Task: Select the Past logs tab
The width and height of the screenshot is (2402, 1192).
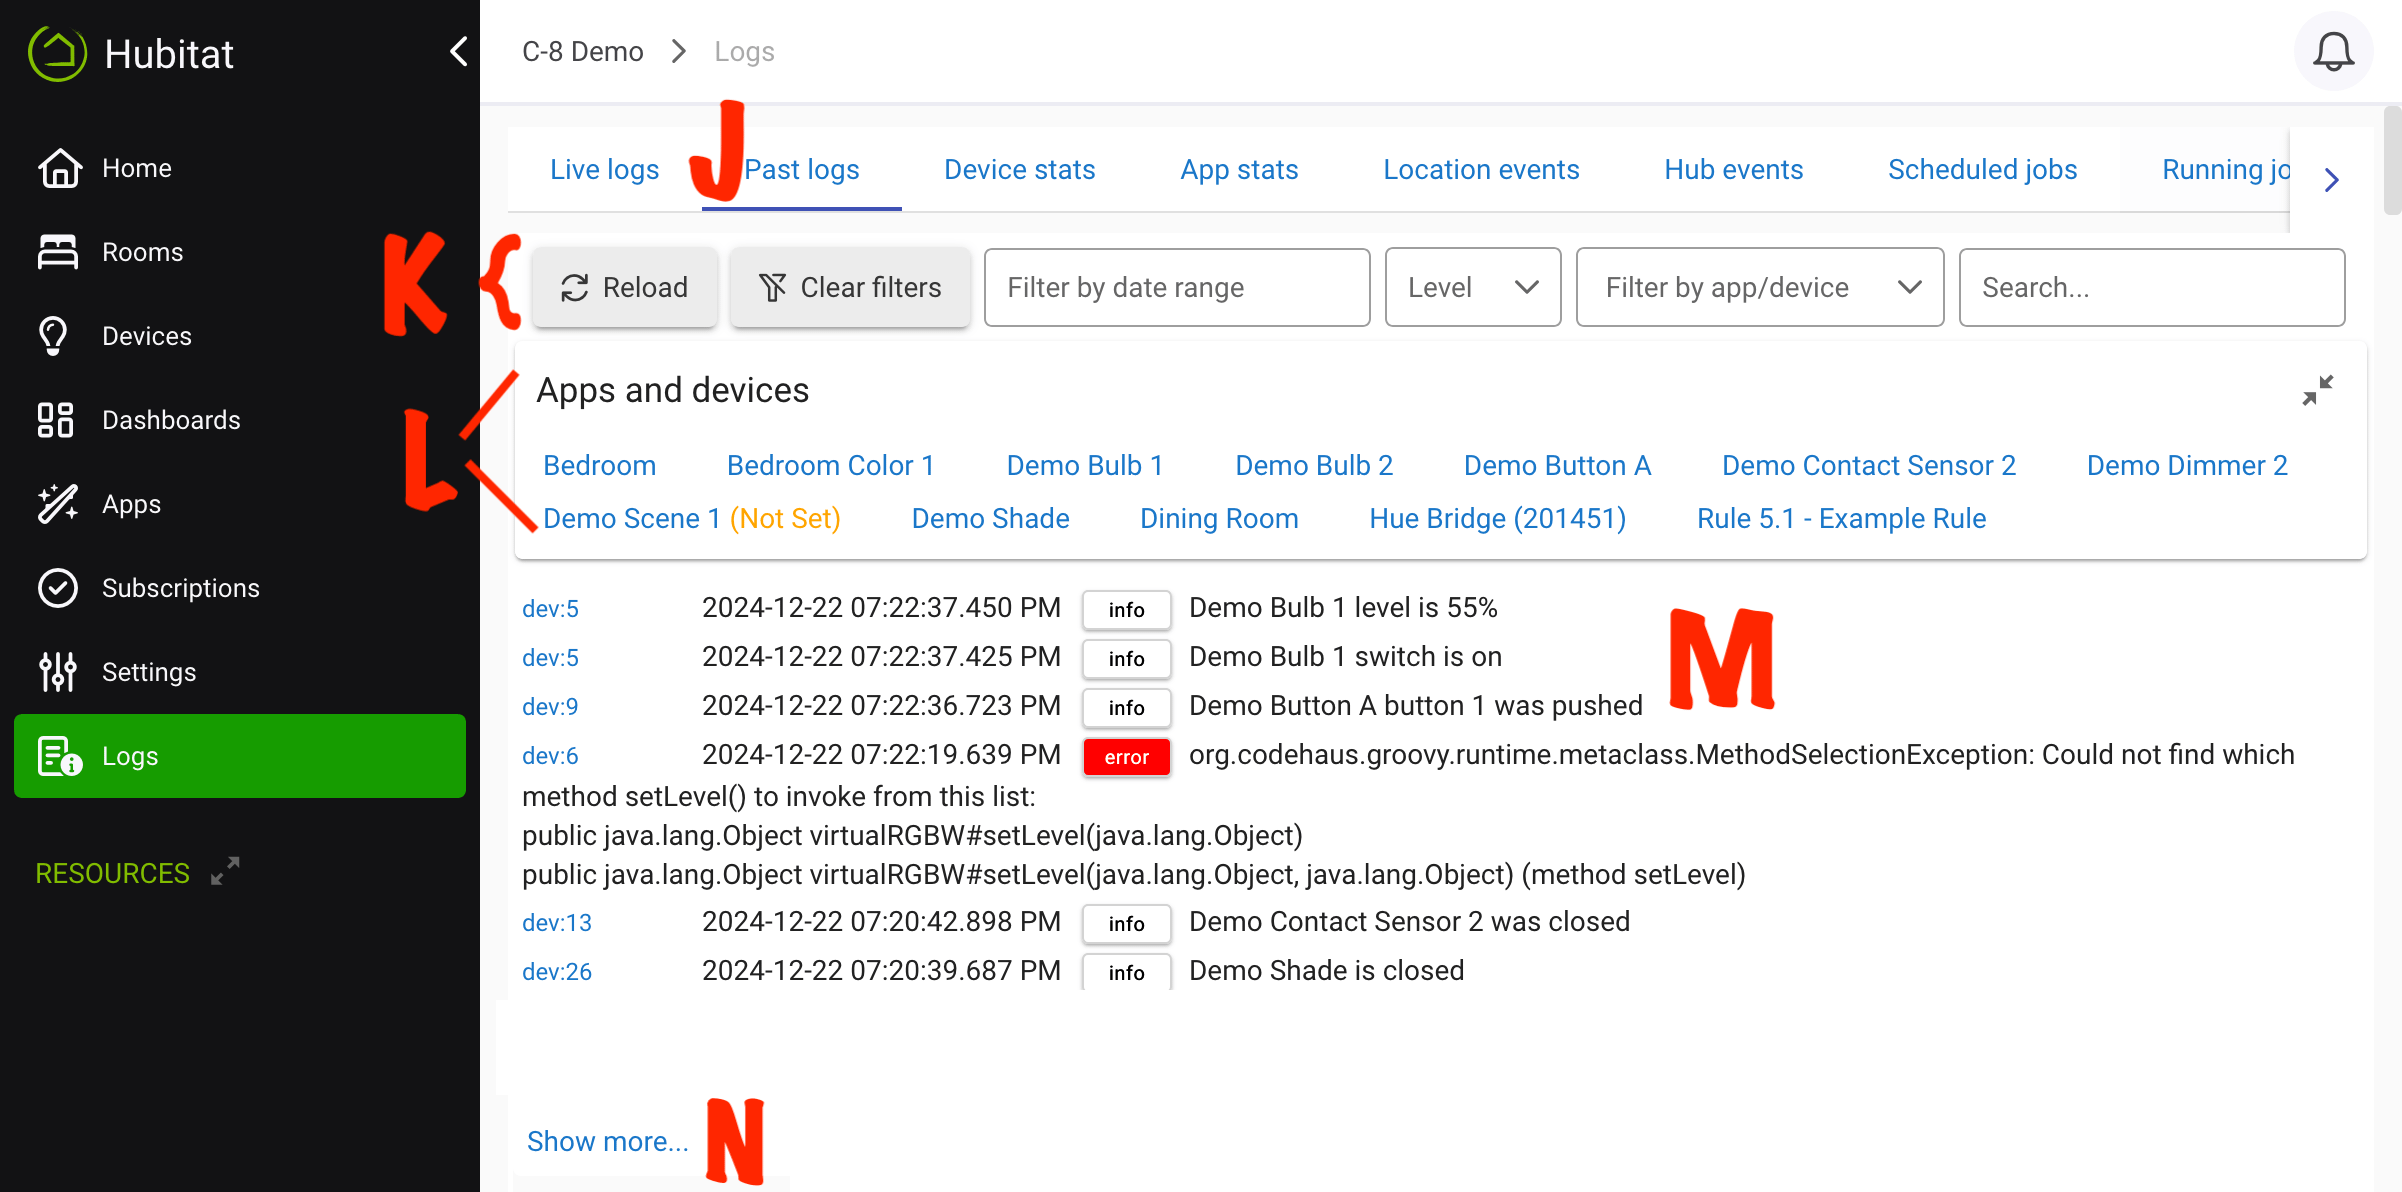Action: (x=802, y=170)
